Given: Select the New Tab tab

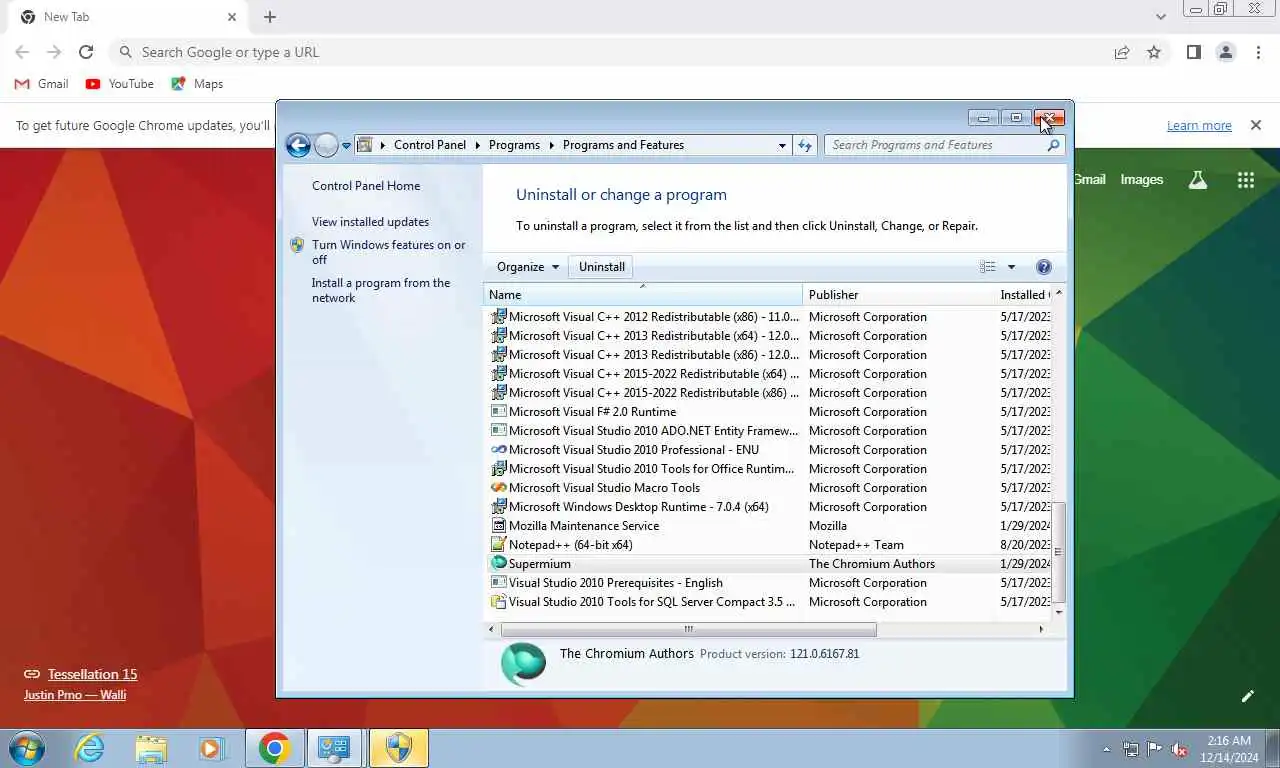Looking at the screenshot, I should coord(129,17).
